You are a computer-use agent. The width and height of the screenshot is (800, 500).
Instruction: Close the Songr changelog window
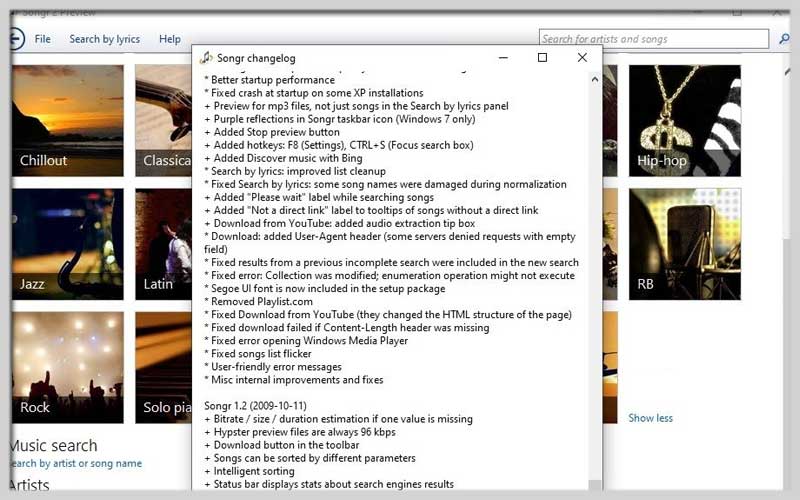[x=582, y=58]
